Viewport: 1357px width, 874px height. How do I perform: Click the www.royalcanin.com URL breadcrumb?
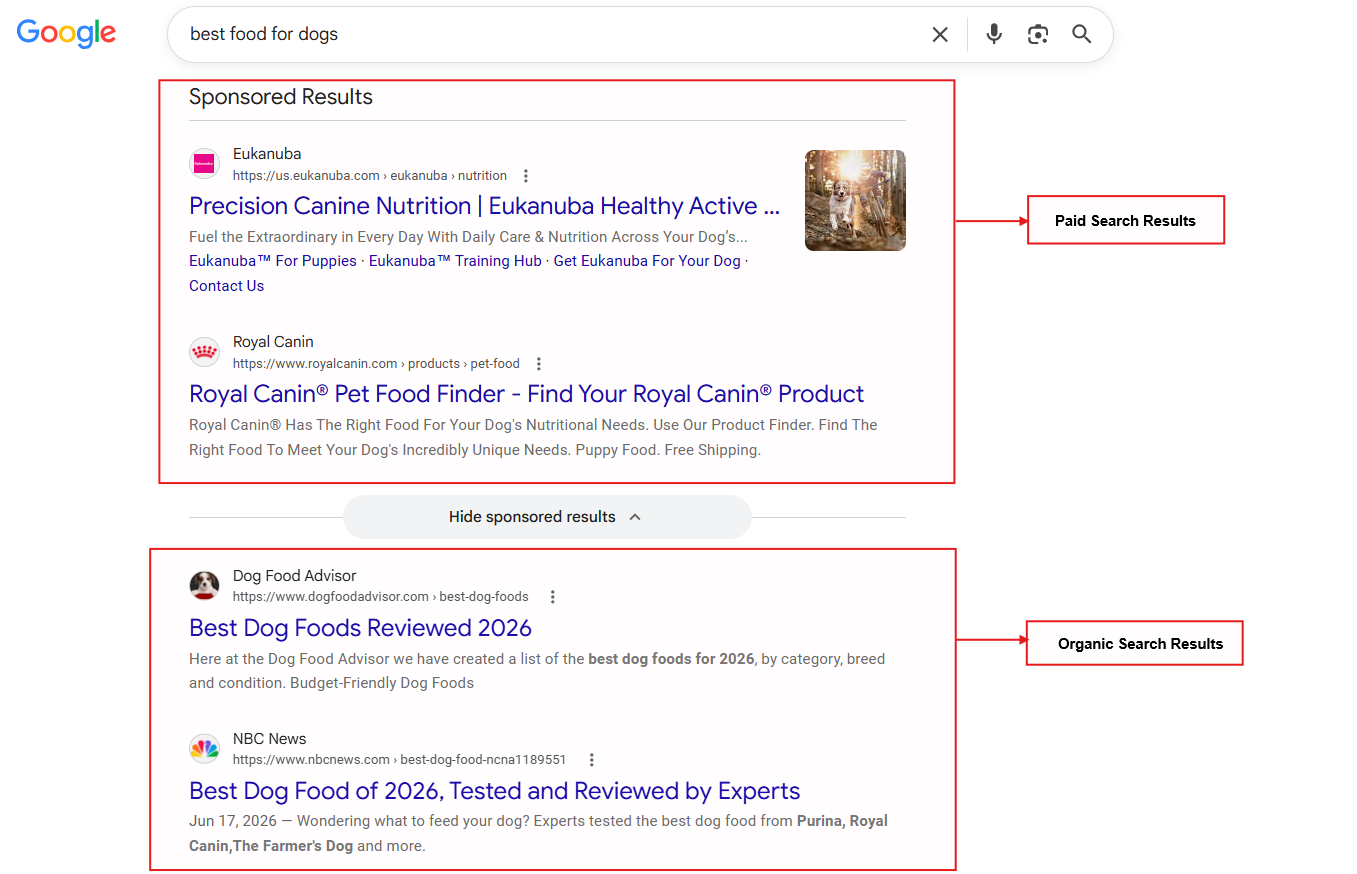click(376, 364)
